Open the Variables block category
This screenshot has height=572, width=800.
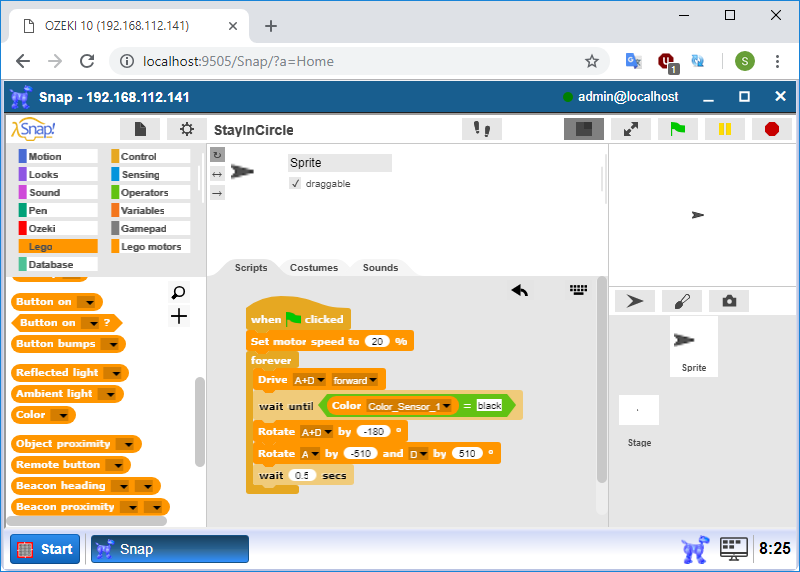(151, 210)
